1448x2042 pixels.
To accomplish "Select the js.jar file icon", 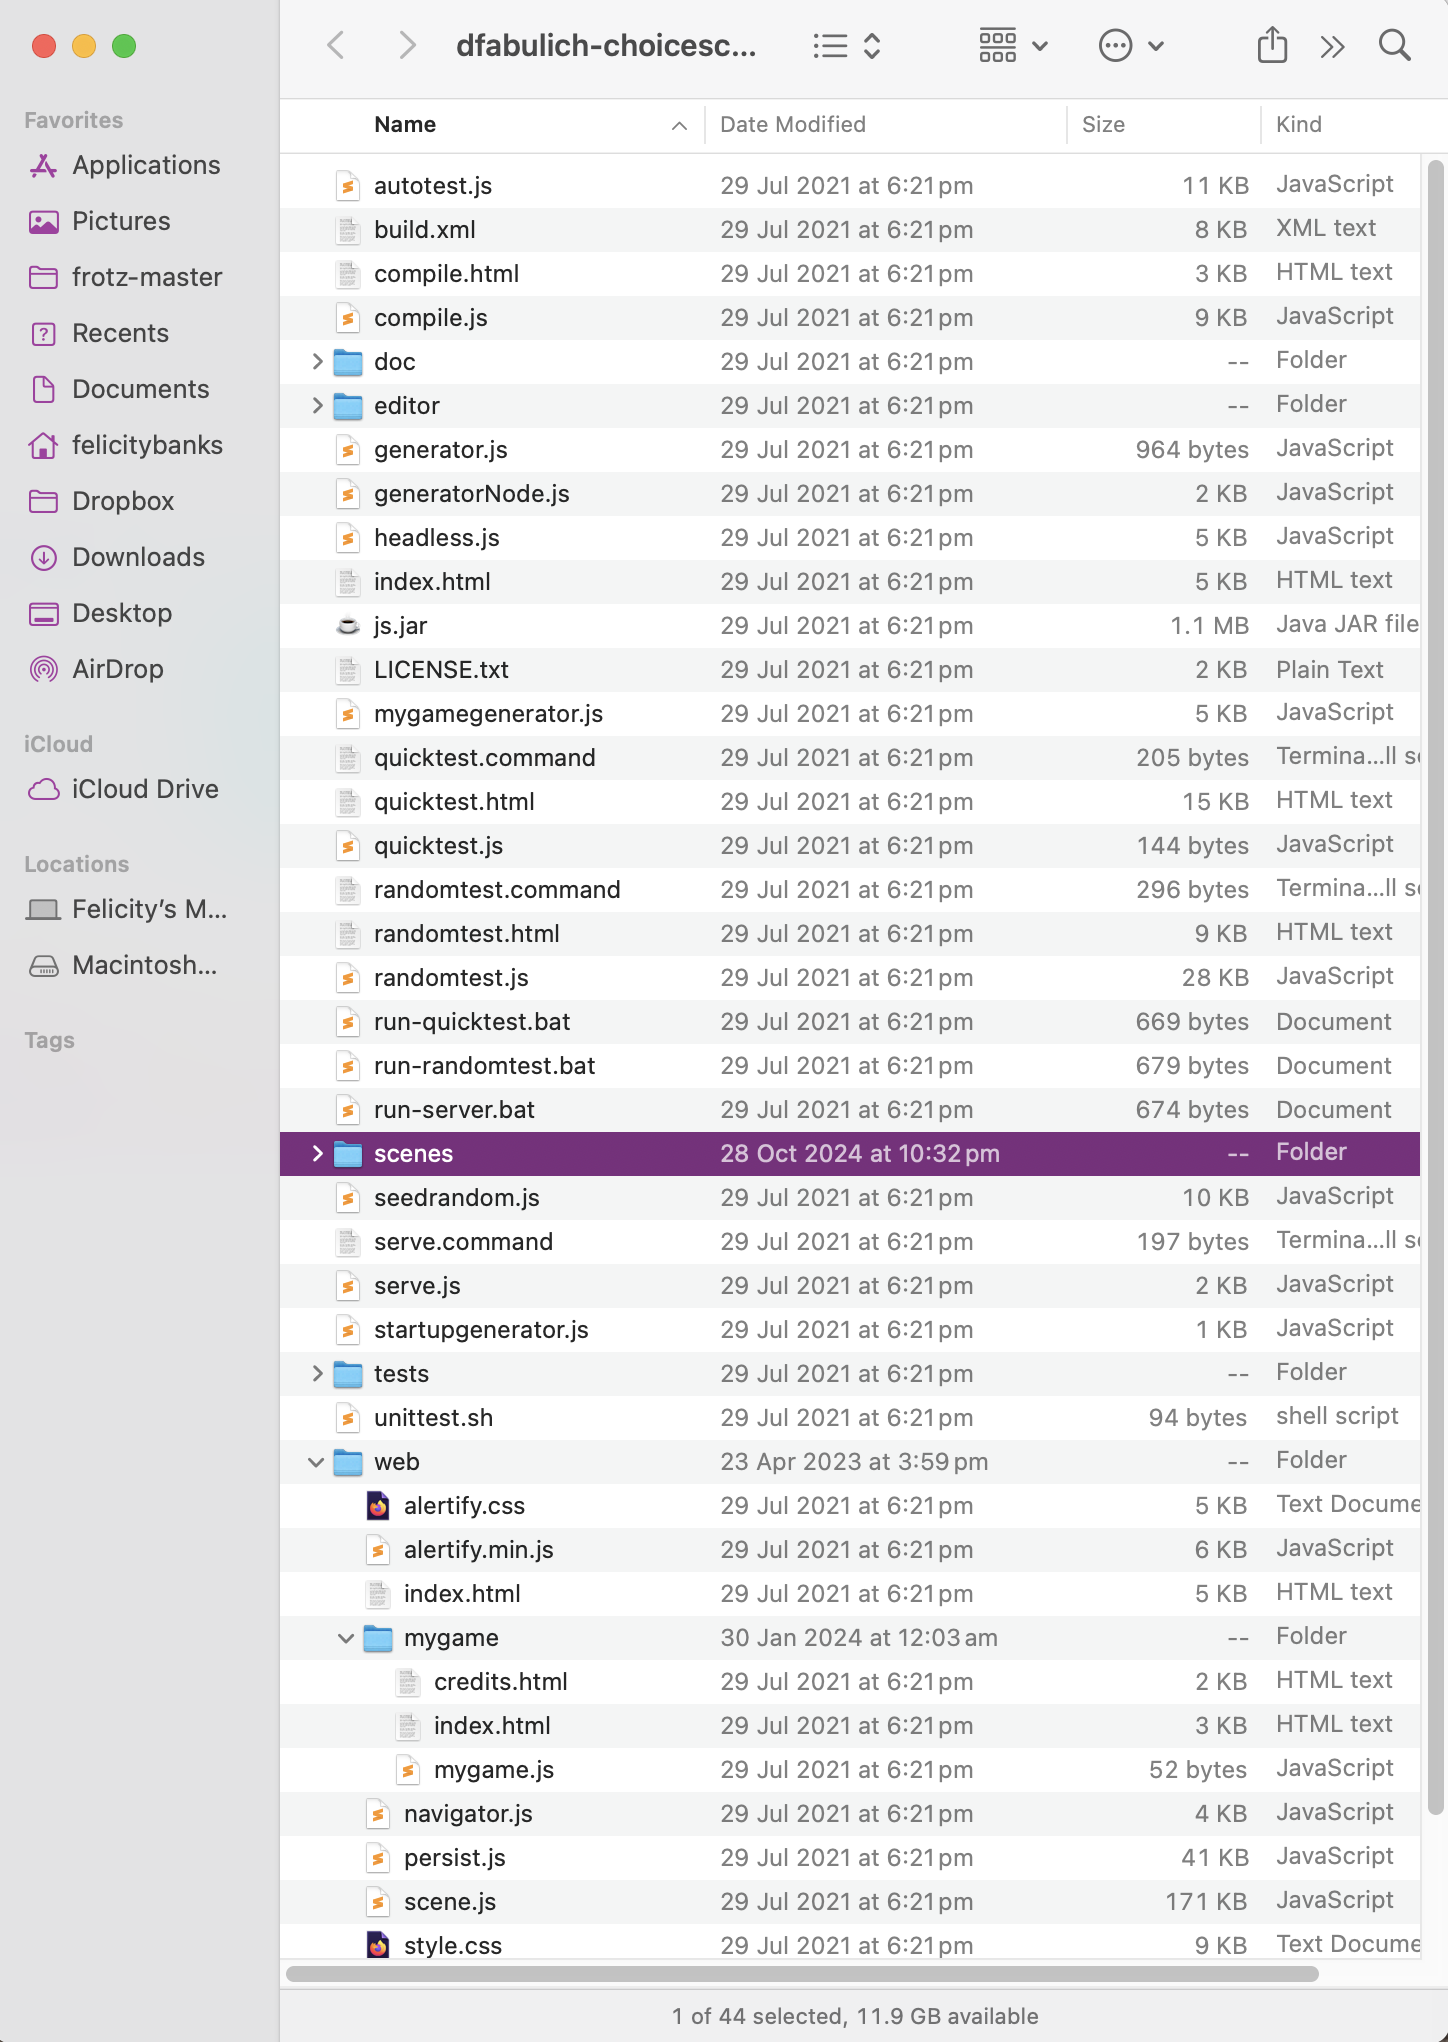I will pyautogui.click(x=347, y=626).
